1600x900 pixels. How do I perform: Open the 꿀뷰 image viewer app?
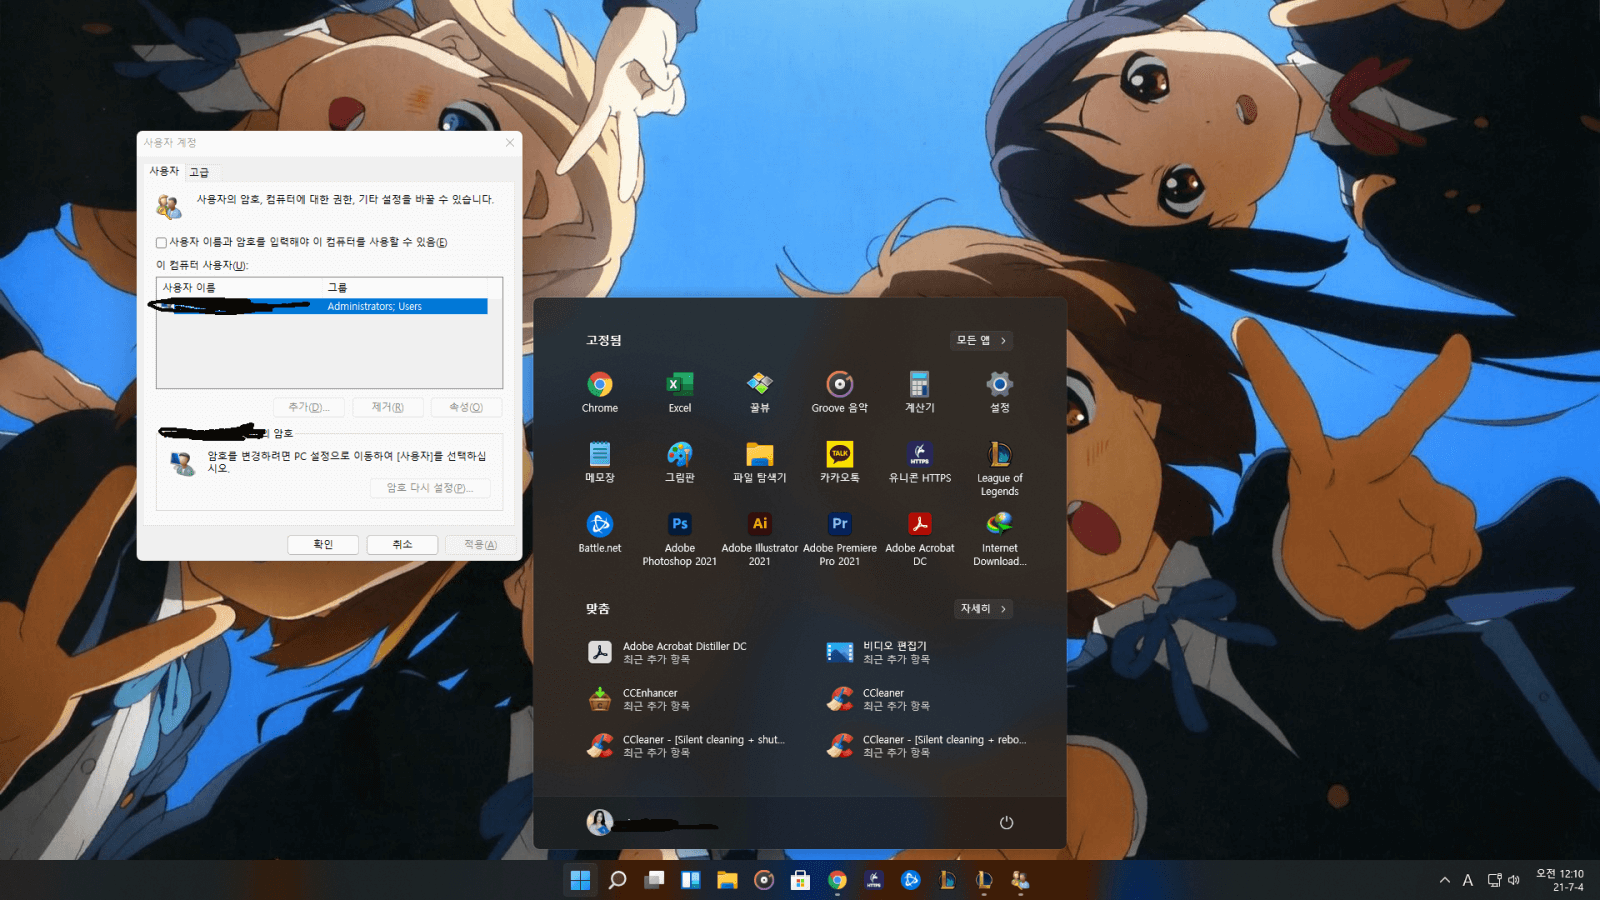(x=760, y=391)
